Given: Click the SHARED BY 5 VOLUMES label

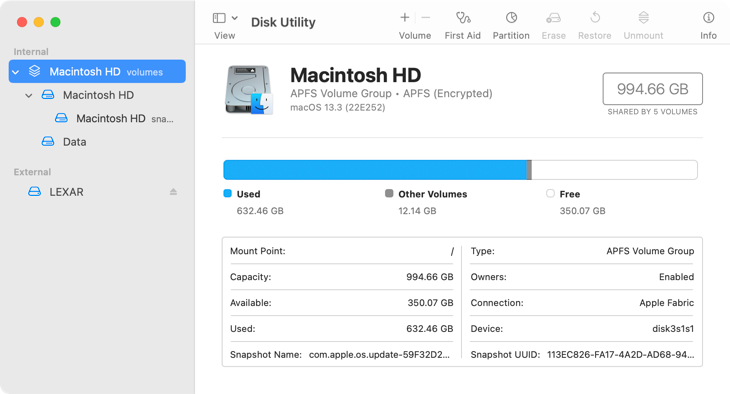Looking at the screenshot, I should [652, 112].
